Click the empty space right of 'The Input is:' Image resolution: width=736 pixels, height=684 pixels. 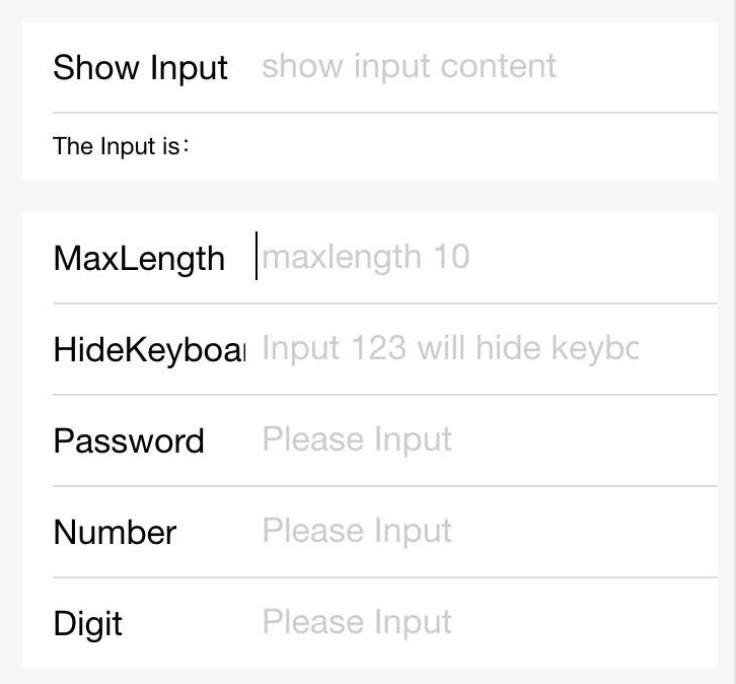click(450, 146)
